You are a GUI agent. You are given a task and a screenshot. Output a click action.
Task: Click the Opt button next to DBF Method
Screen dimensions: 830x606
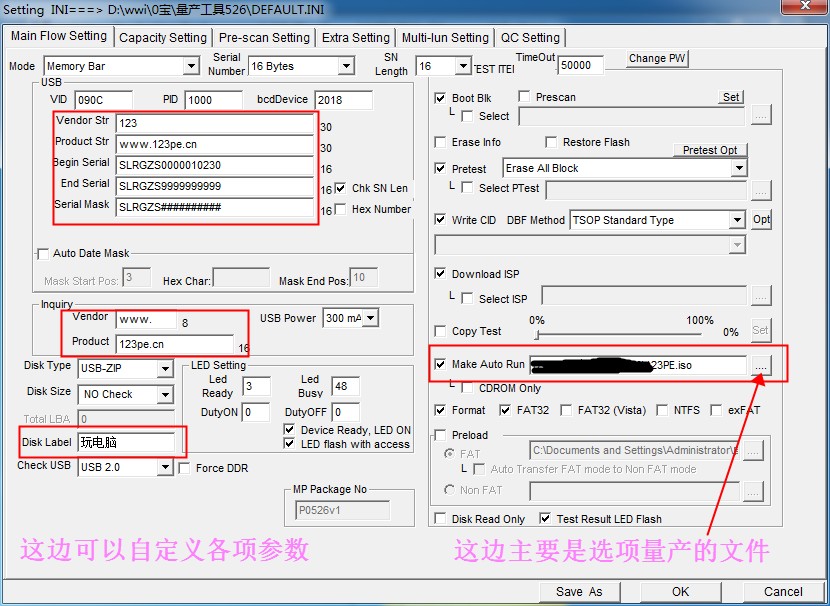(x=761, y=220)
